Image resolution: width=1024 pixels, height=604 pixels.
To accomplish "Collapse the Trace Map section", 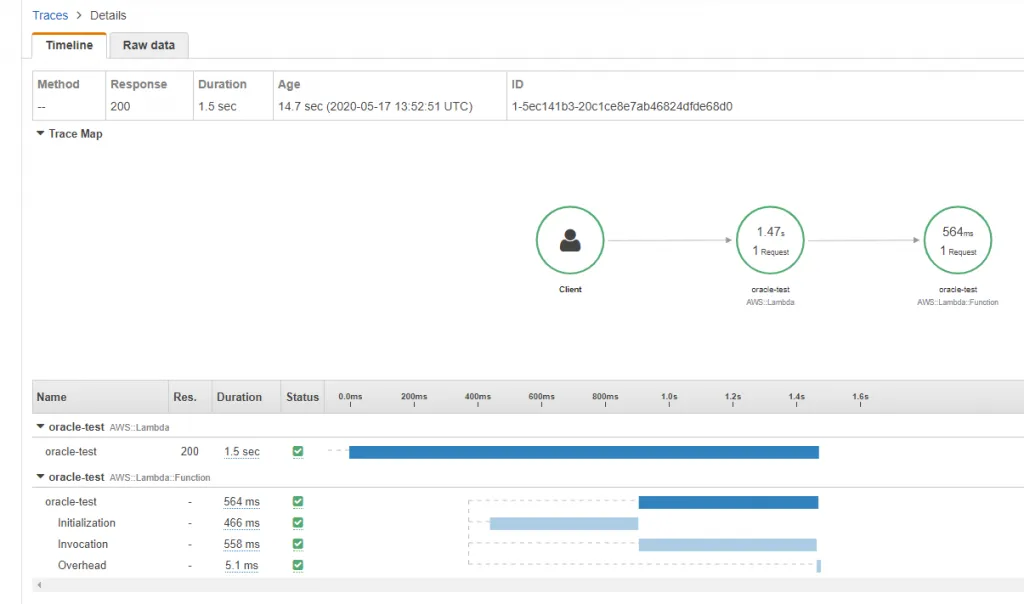I will tap(40, 134).
